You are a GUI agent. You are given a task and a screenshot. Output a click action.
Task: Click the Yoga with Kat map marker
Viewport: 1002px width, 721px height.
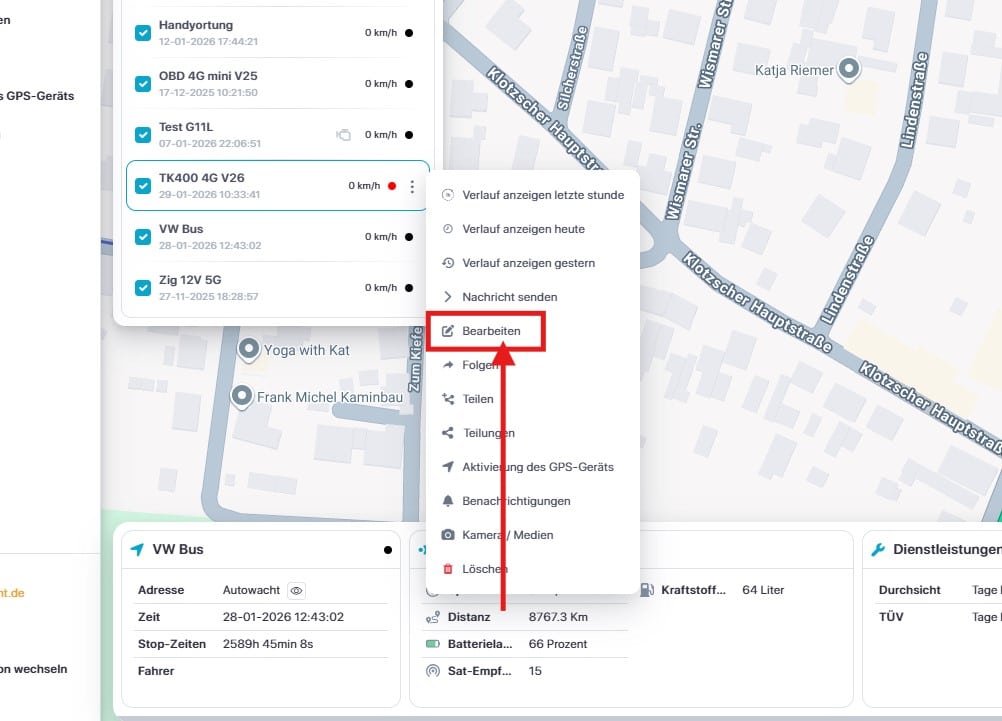tap(249, 349)
